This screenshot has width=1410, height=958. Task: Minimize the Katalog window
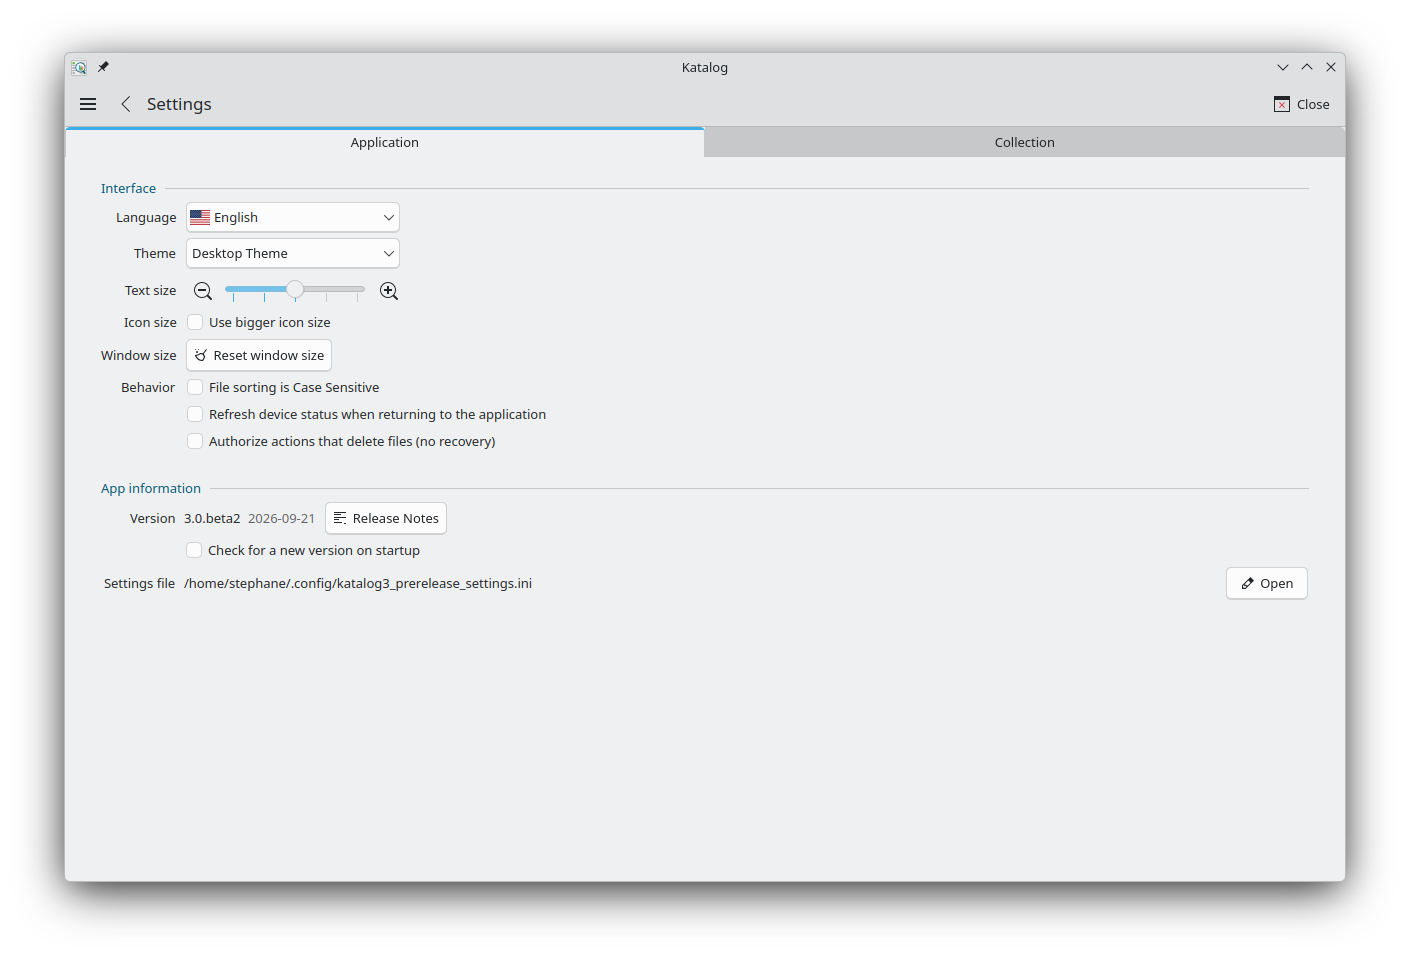coord(1283,67)
